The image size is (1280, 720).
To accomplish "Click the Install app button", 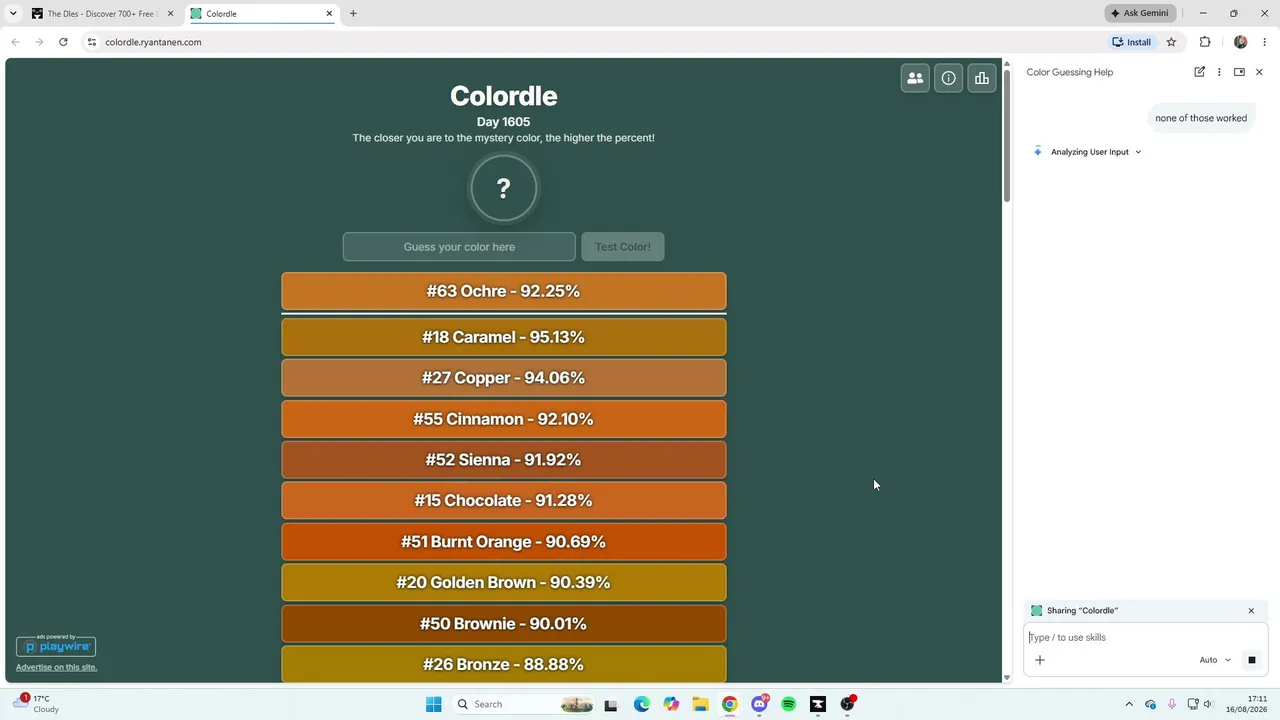I will coord(1131,42).
